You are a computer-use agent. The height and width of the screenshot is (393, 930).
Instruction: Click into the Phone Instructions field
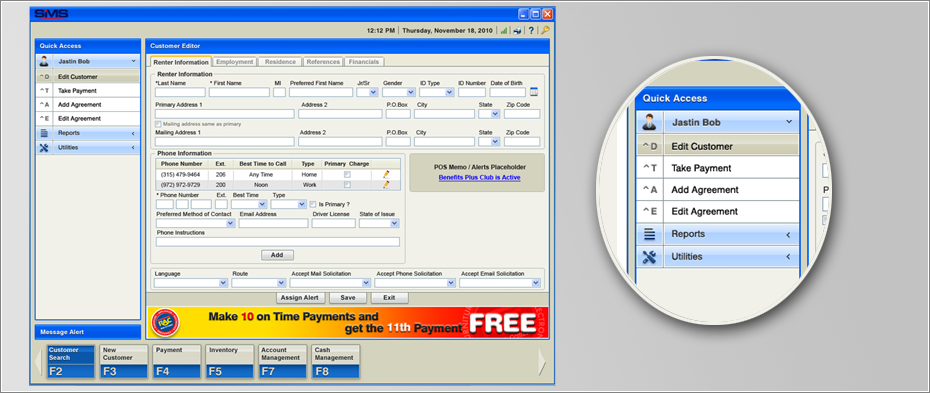[x=278, y=242]
